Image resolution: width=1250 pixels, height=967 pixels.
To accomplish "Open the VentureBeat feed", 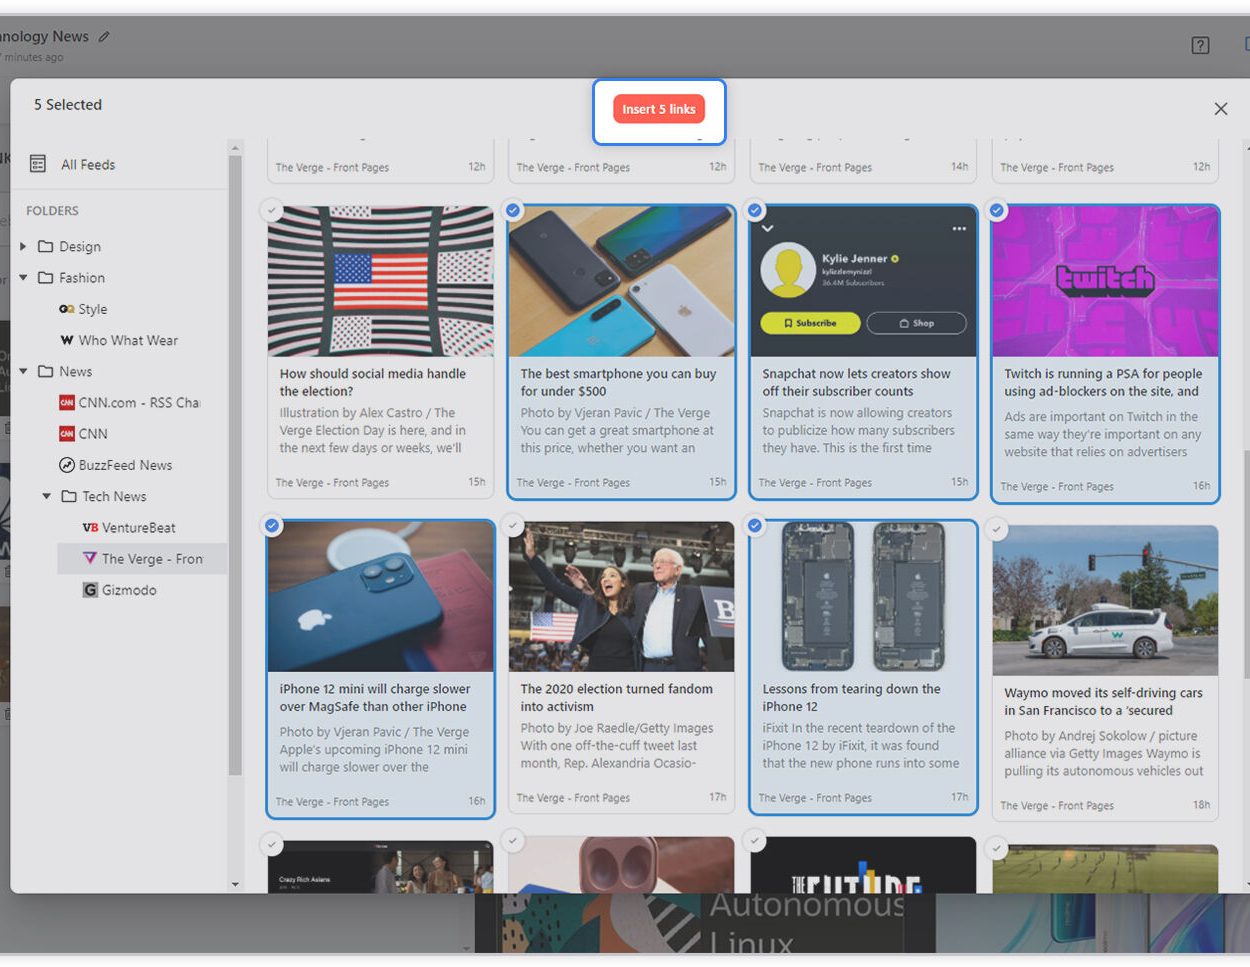I will pos(139,527).
